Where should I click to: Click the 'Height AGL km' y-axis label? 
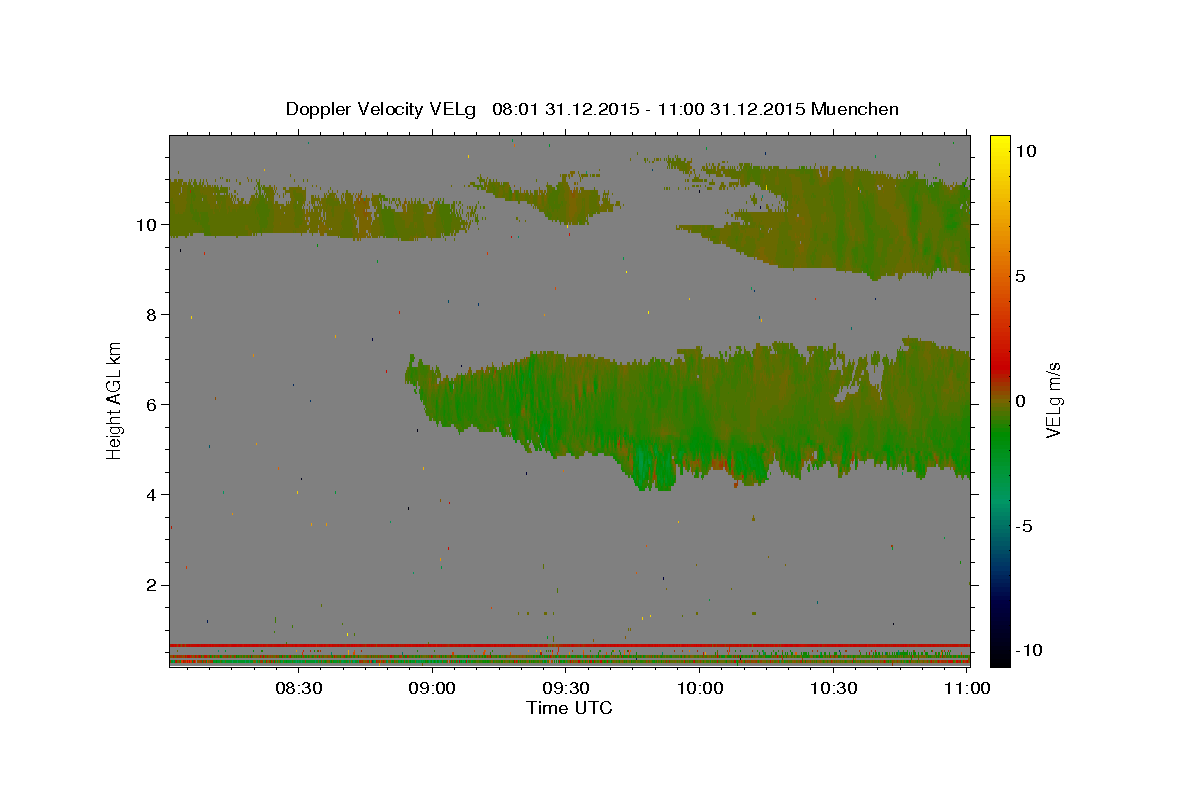point(115,399)
